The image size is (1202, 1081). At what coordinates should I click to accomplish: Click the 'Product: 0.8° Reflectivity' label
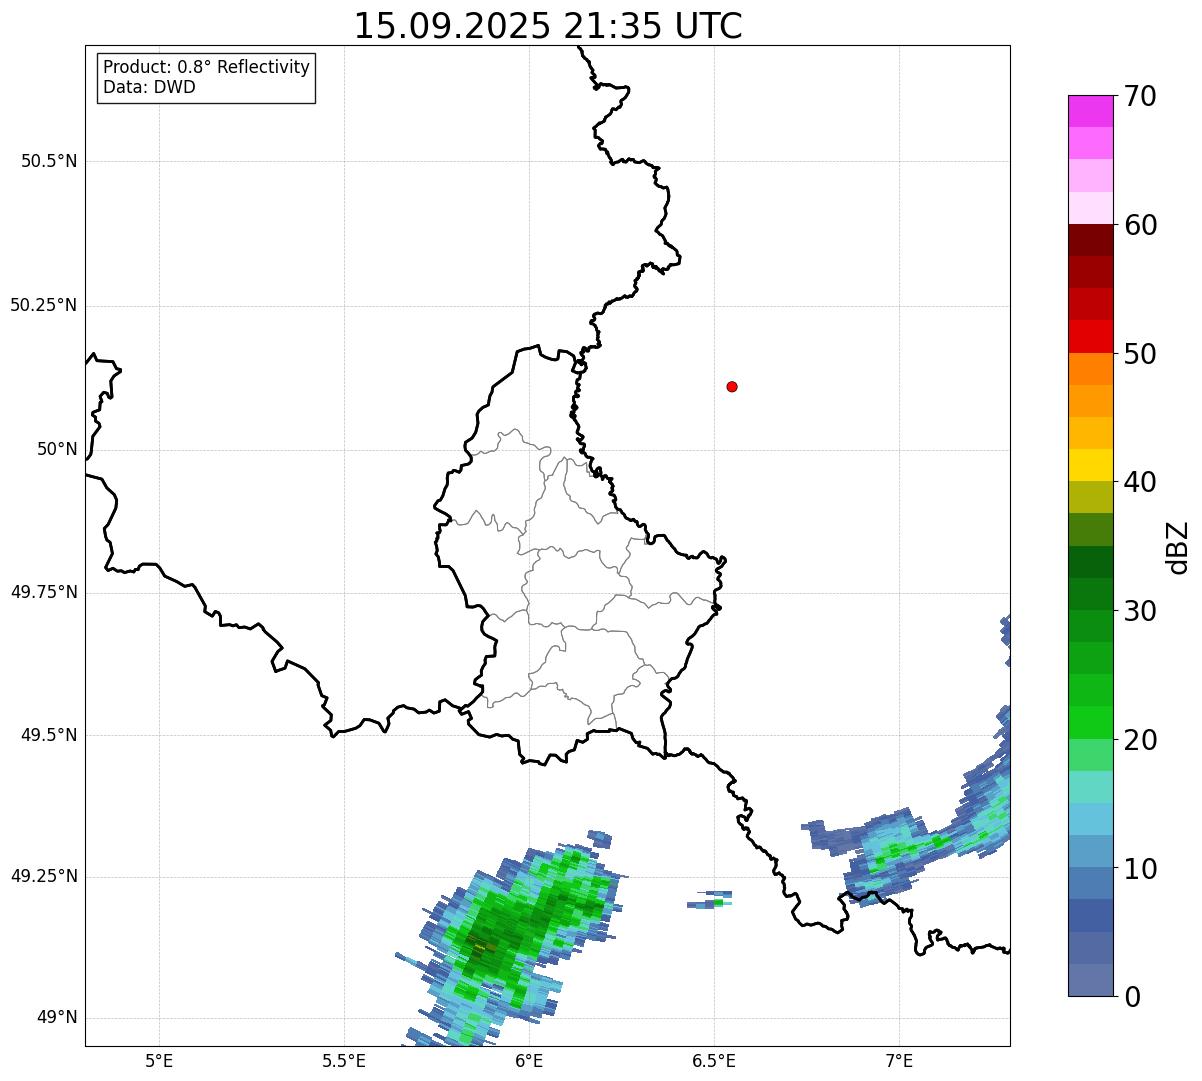click(x=207, y=67)
